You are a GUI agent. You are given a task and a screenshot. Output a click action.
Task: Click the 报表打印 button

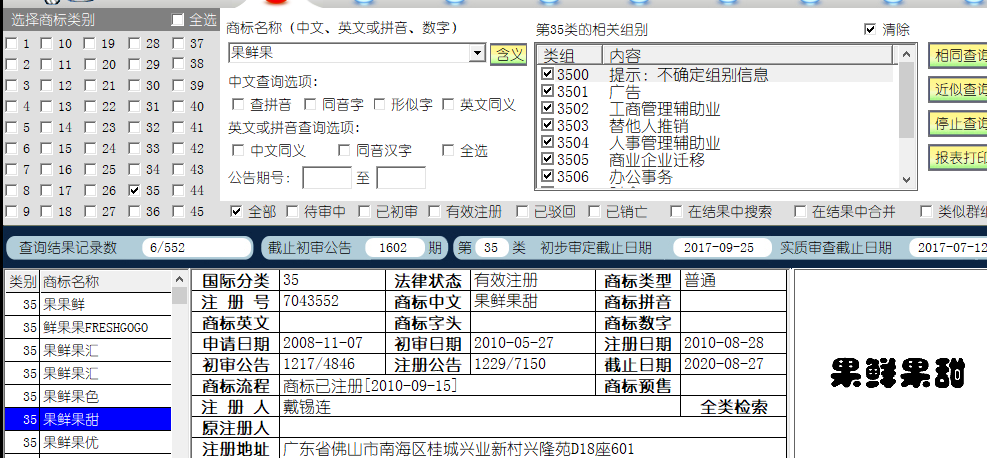pos(958,157)
